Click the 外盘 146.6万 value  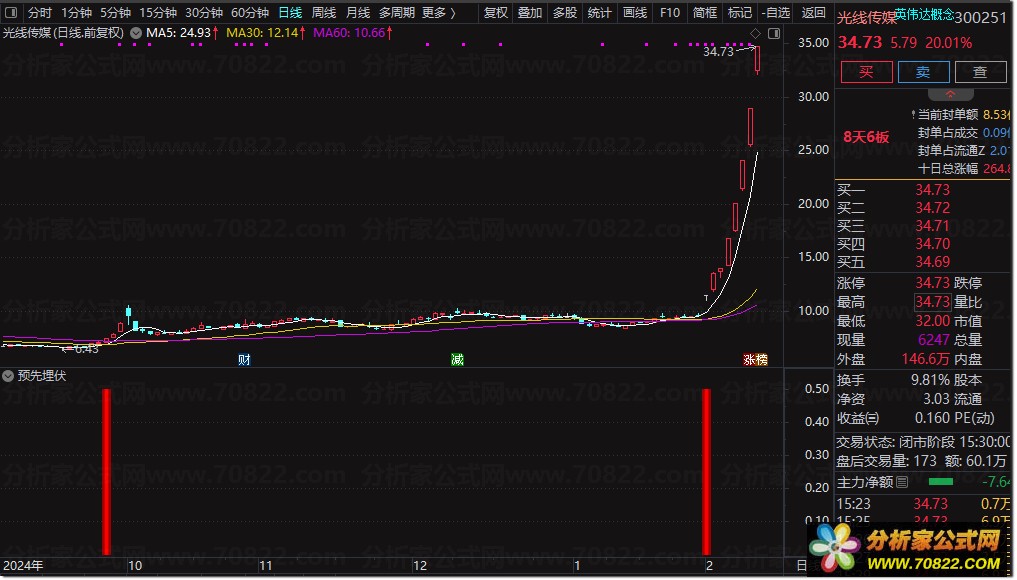coord(926,359)
